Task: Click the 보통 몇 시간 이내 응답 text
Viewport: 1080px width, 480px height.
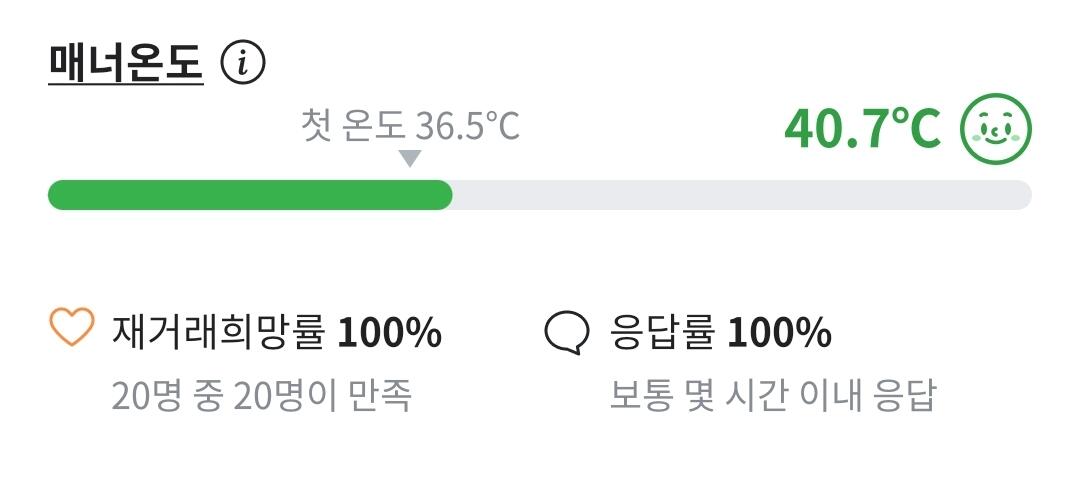Action: pos(772,396)
